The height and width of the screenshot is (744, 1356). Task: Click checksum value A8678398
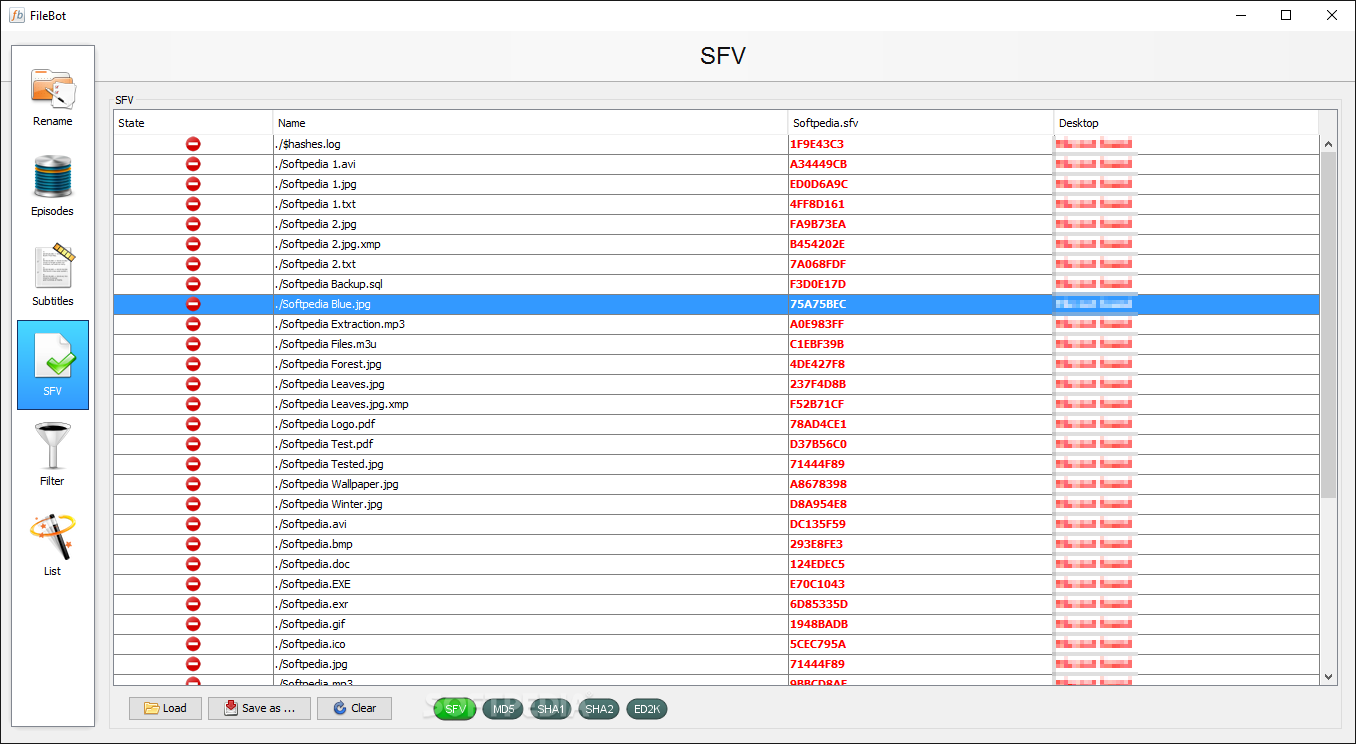click(818, 484)
